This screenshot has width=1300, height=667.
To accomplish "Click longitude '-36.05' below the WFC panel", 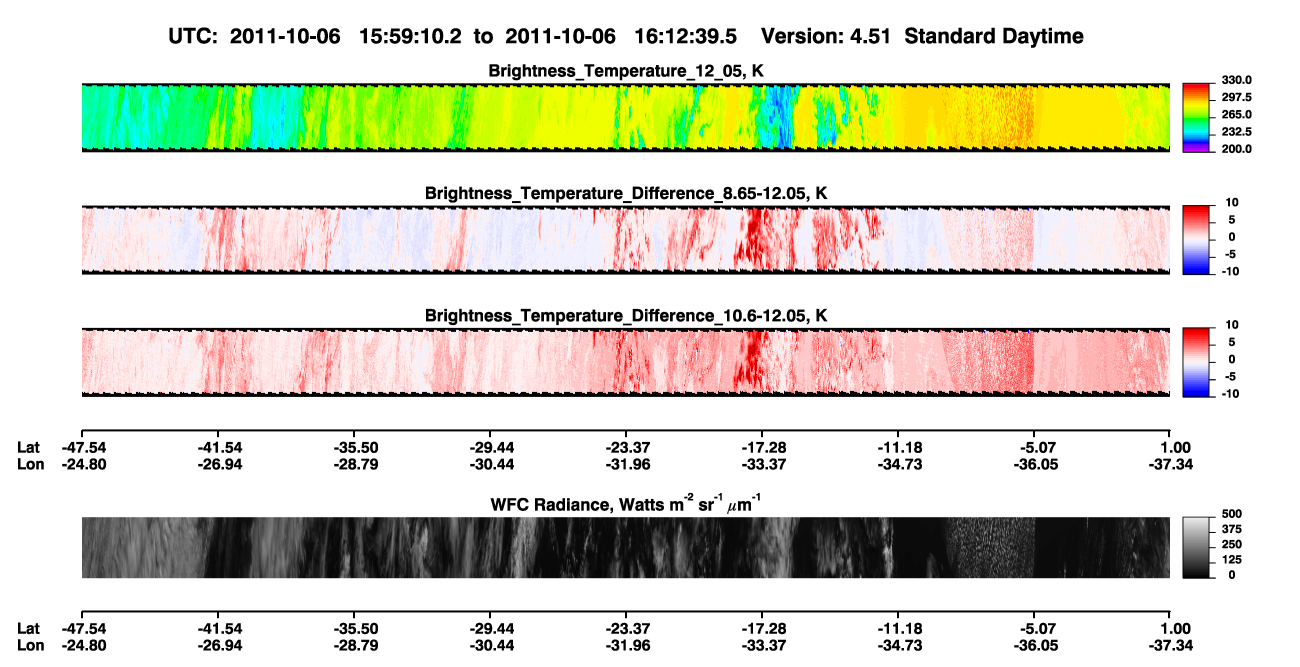I will (x=1035, y=645).
